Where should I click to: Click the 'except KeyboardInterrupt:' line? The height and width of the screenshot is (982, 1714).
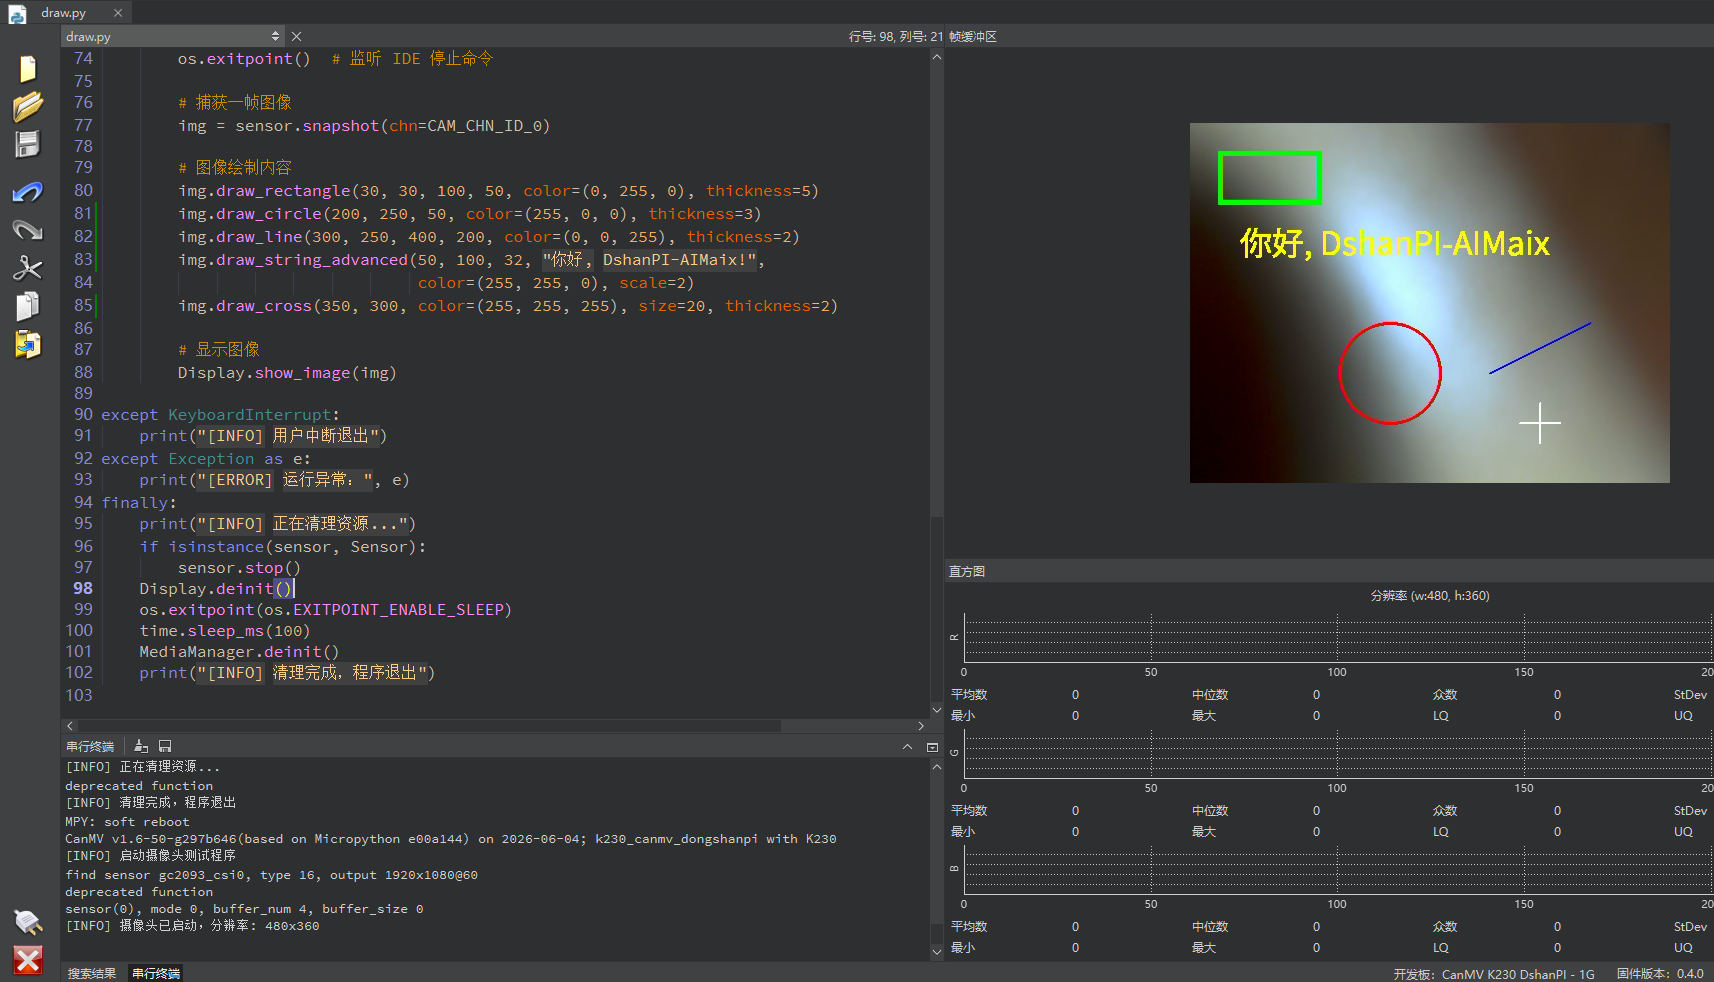pyautogui.click(x=220, y=414)
